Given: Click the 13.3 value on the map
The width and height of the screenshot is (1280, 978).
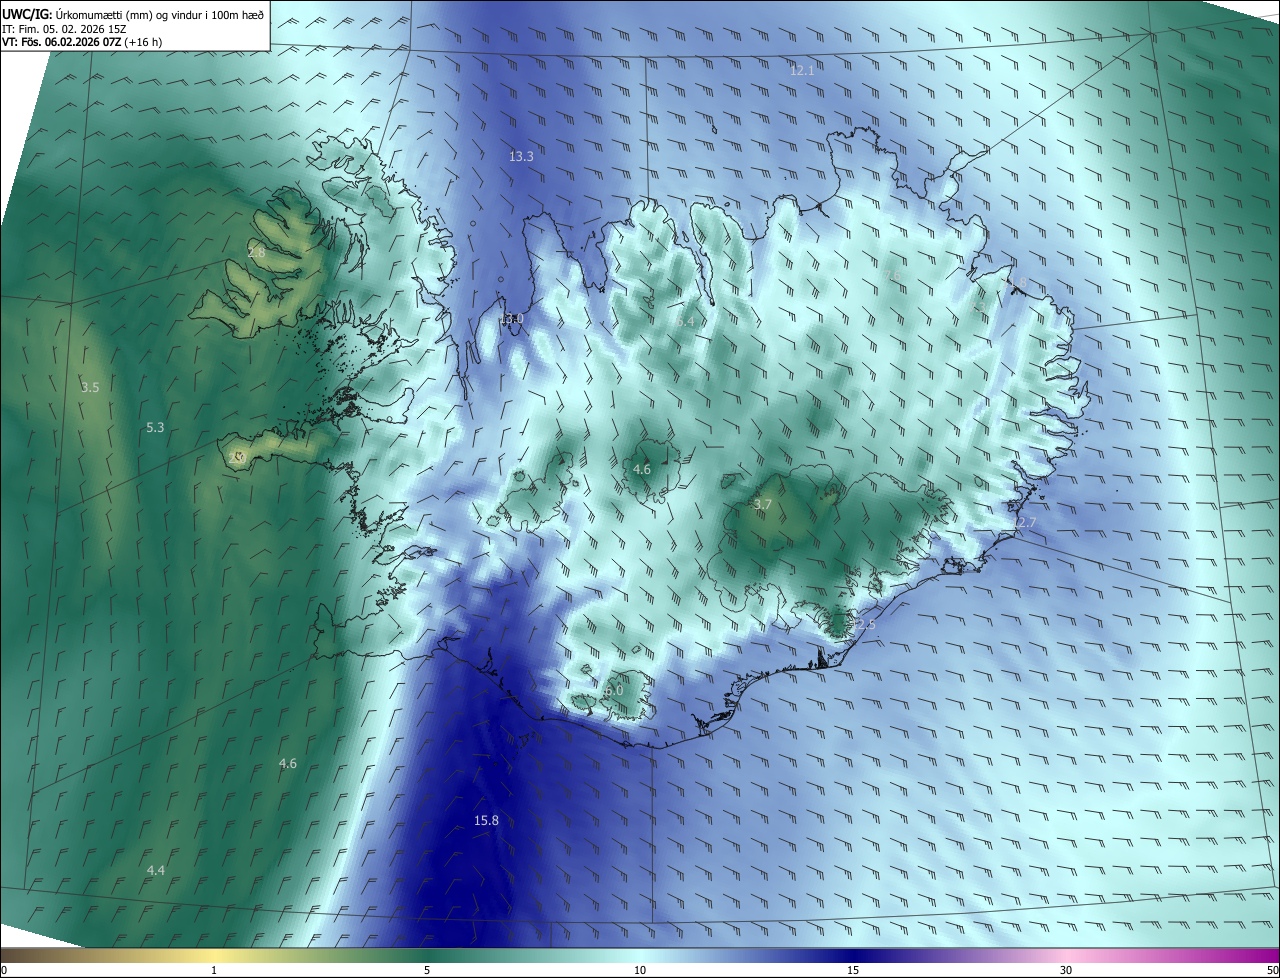Looking at the screenshot, I should (521, 156).
